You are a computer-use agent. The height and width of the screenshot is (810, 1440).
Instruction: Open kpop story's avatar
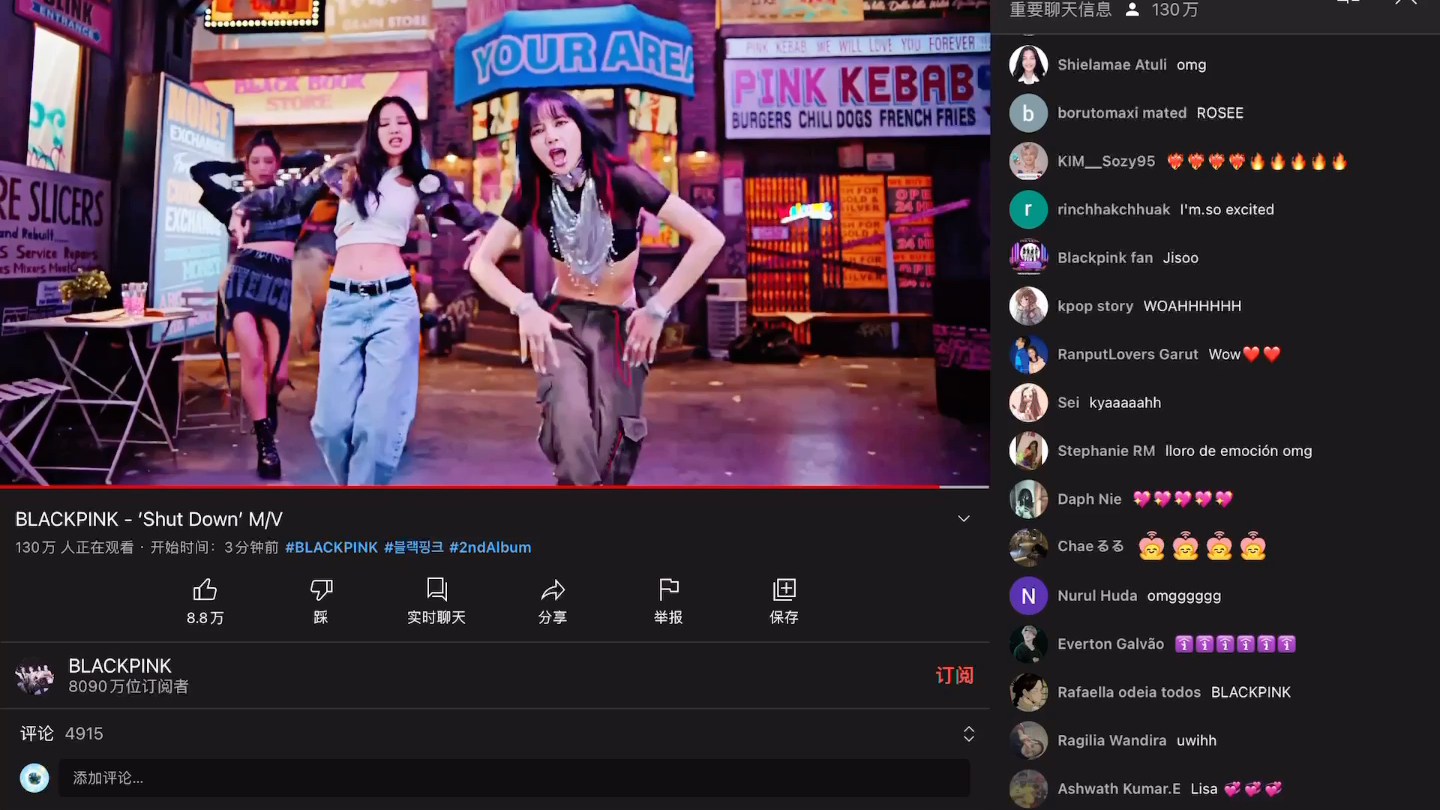pyautogui.click(x=1028, y=306)
